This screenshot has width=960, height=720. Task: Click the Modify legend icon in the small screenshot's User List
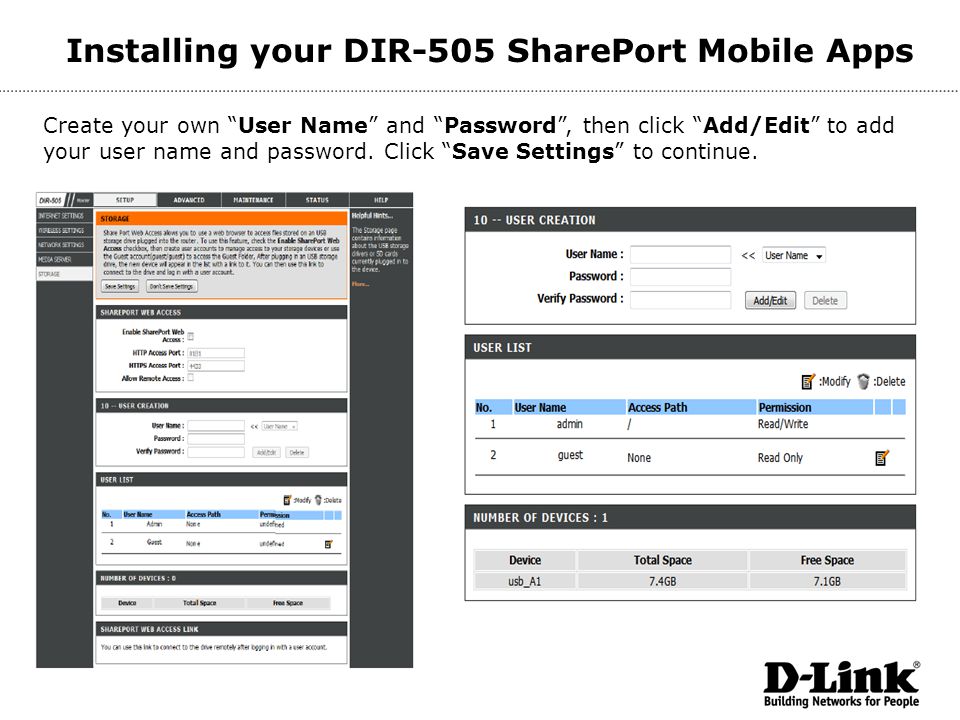[287, 500]
